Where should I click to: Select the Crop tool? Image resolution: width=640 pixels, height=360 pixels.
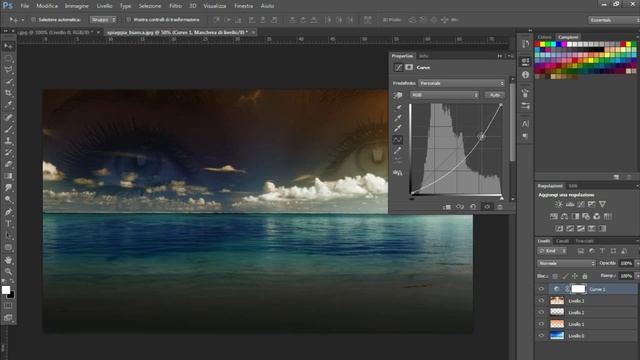[x=8, y=93]
